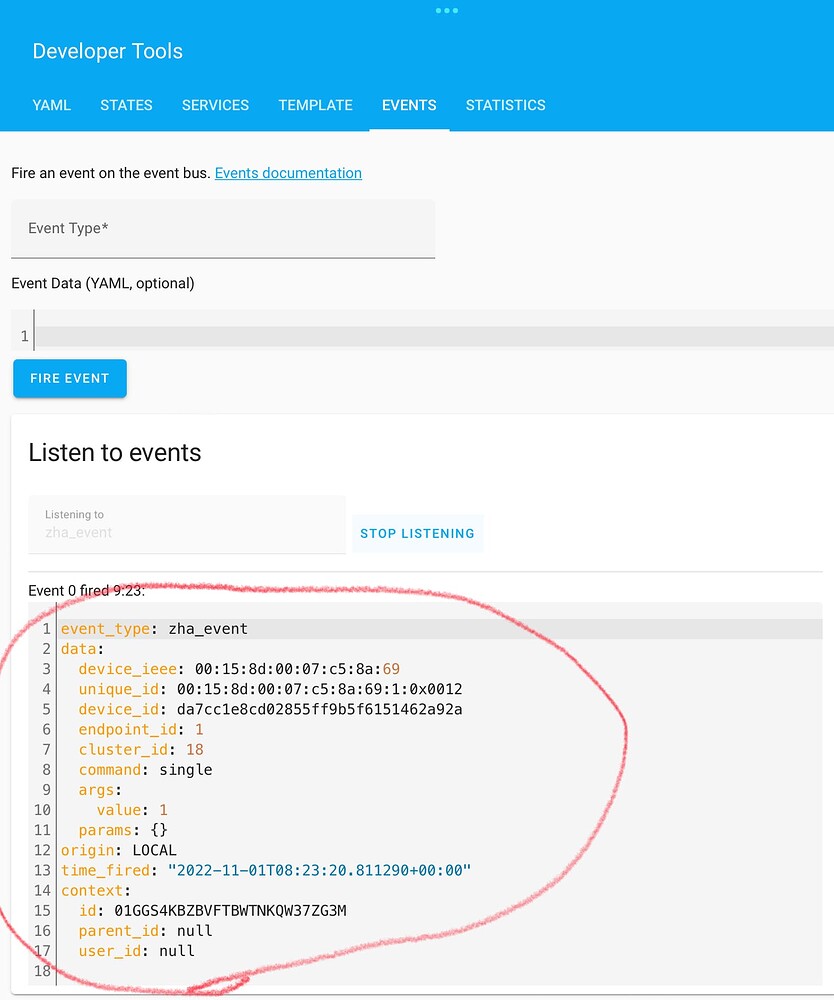The image size is (834, 1000).
Task: Switch to the TEMPLATE tab
Action: pyautogui.click(x=315, y=105)
